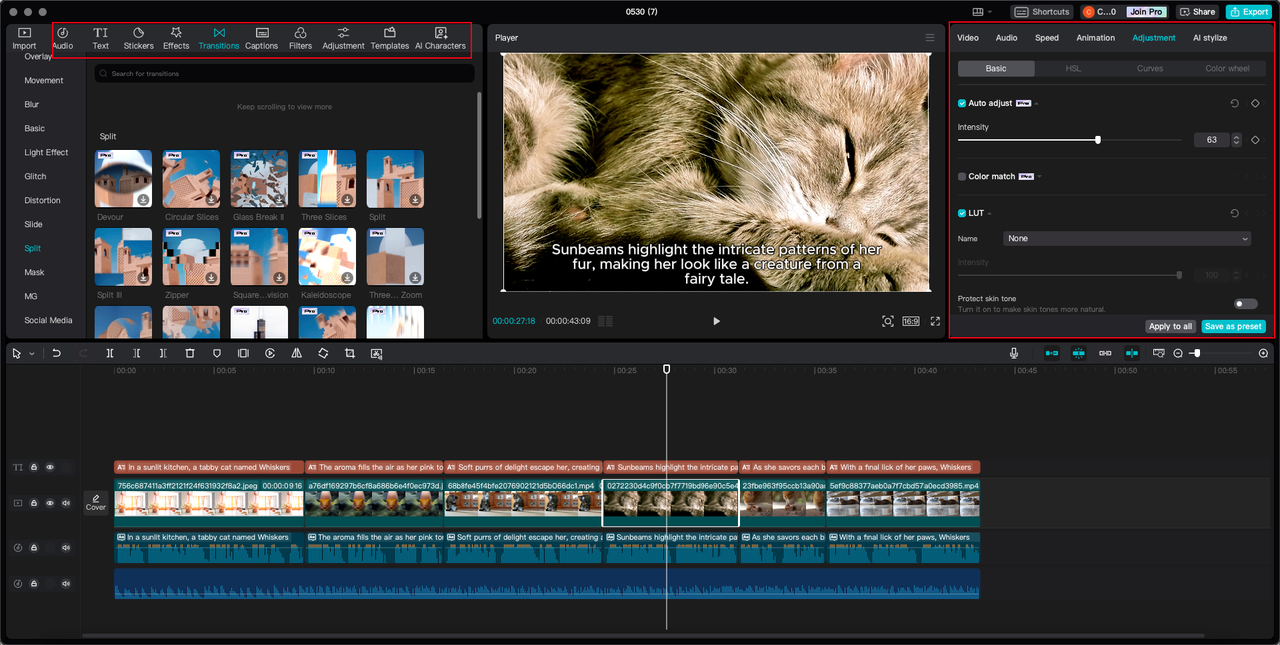Open the Speed tab in properties panel

coord(1047,38)
